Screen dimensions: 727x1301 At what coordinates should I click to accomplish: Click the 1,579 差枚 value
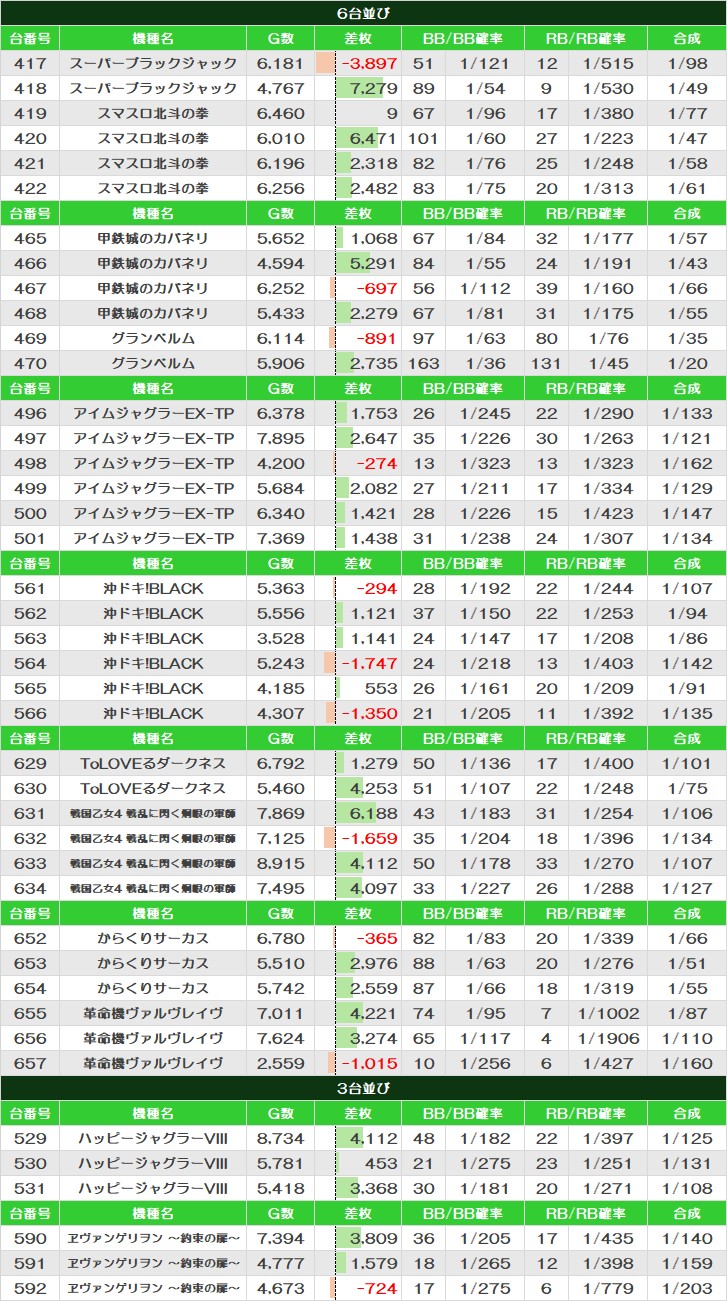click(x=375, y=1263)
